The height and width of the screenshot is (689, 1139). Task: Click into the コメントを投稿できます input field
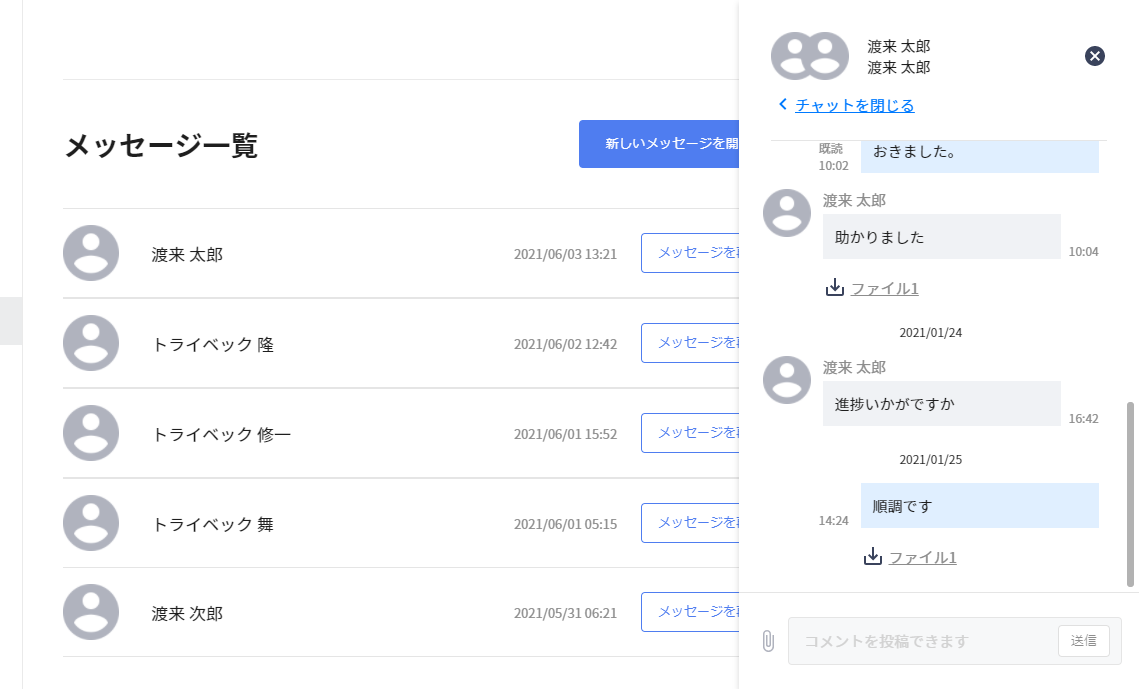923,641
